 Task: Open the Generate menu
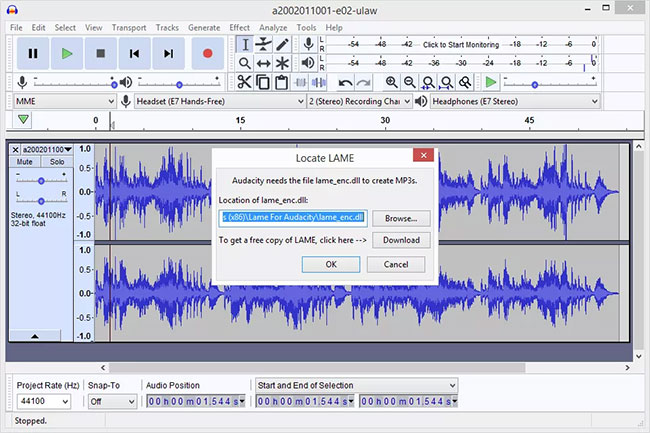pos(204,28)
